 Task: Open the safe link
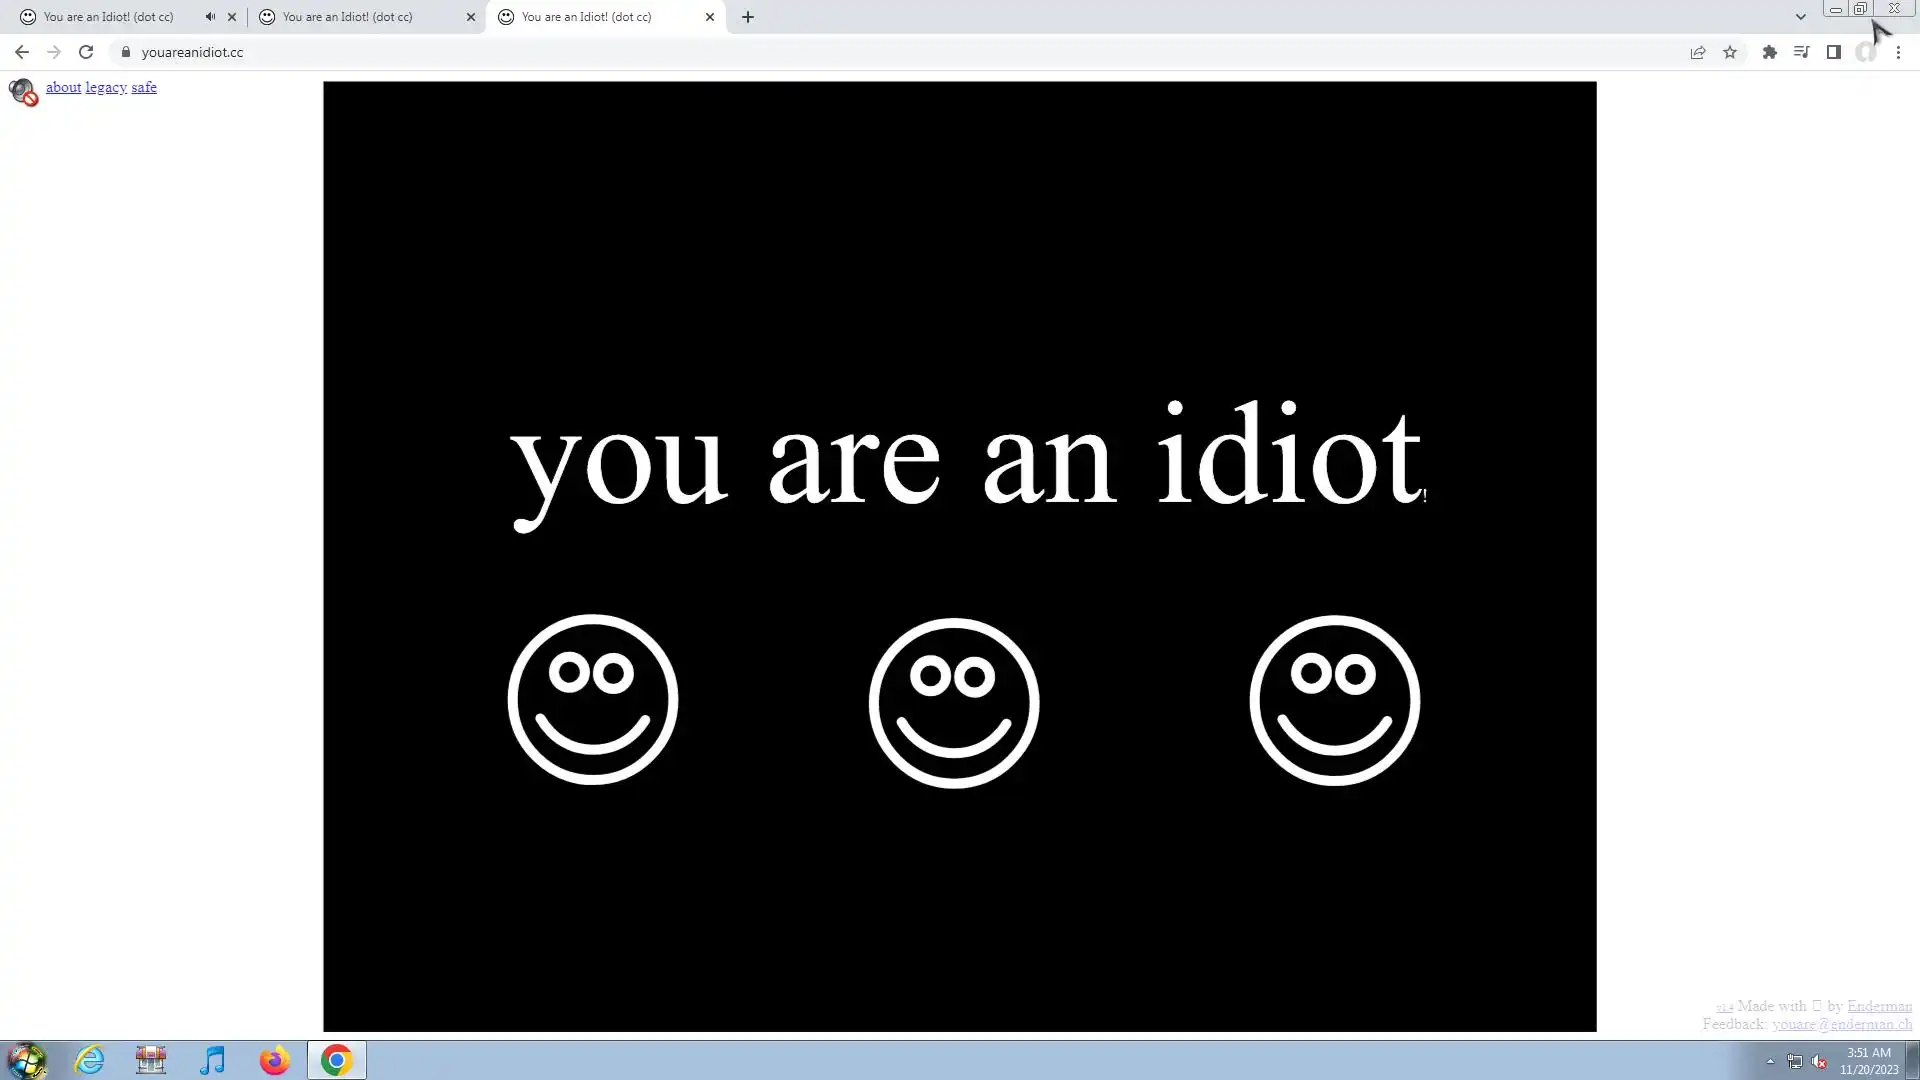click(x=144, y=88)
